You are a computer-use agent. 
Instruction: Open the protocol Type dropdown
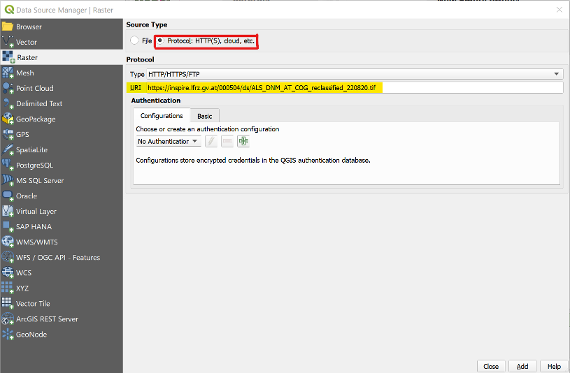(355, 74)
